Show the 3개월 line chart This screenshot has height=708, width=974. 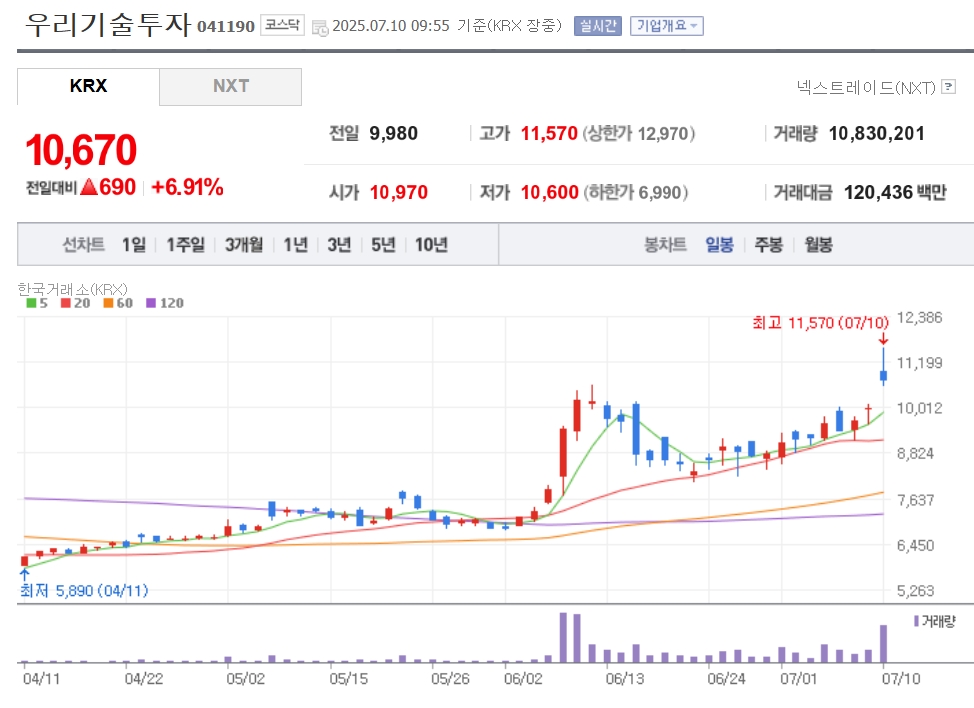(x=244, y=245)
